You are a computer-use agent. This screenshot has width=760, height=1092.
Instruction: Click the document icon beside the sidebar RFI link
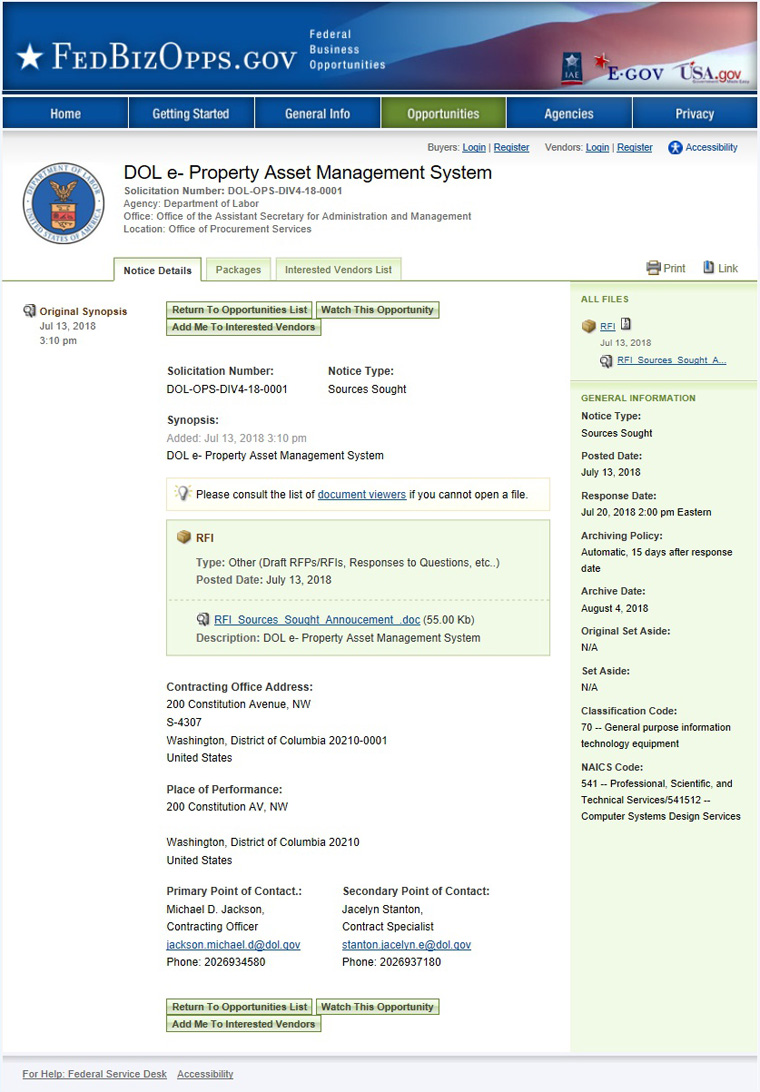point(626,324)
